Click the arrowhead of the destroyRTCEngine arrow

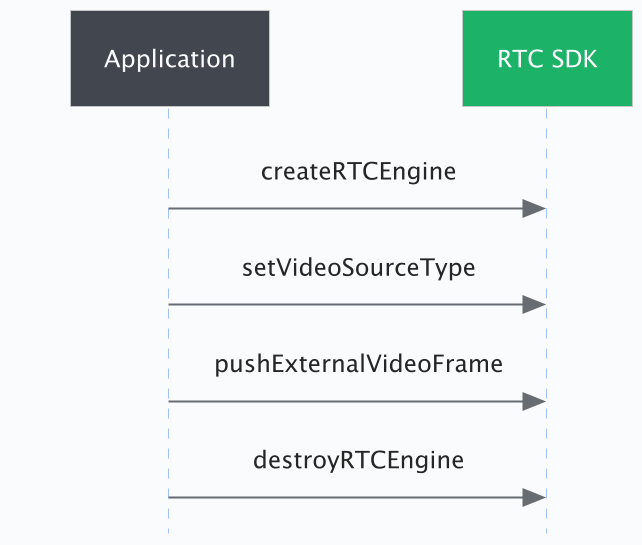tap(534, 497)
